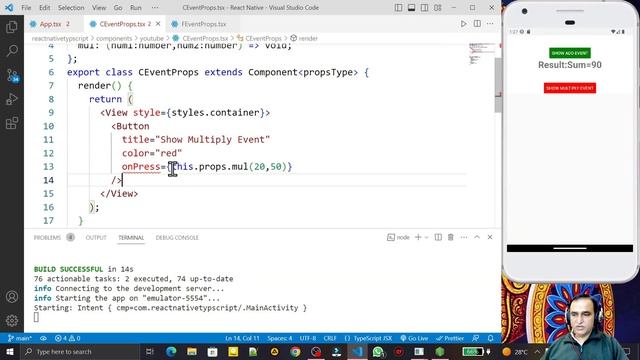Open terminal panel more actions ellipsis
The image size is (640, 360).
click(464, 237)
